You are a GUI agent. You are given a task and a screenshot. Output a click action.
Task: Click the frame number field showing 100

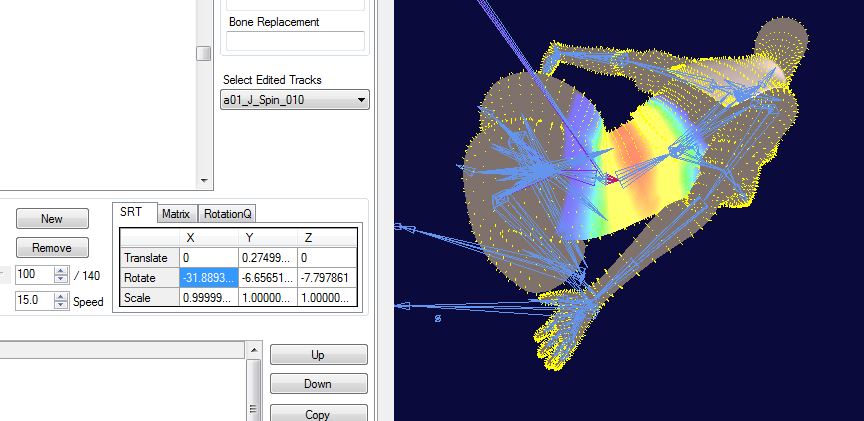(34, 274)
